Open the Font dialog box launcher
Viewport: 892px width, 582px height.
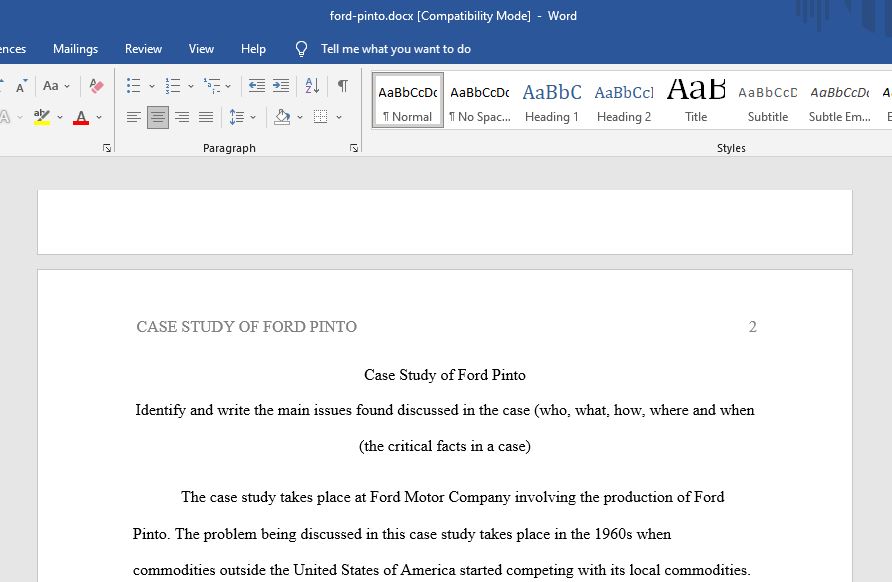(x=107, y=148)
